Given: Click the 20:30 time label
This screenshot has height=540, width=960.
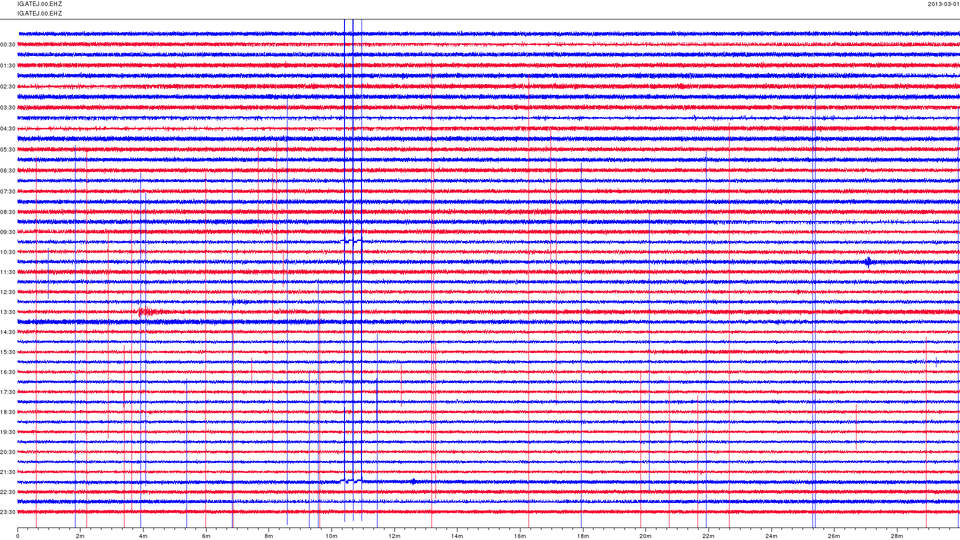Looking at the screenshot, I should (x=8, y=452).
